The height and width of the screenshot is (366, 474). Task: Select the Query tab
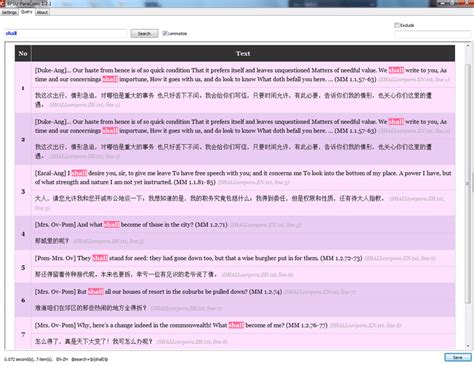tap(26, 12)
